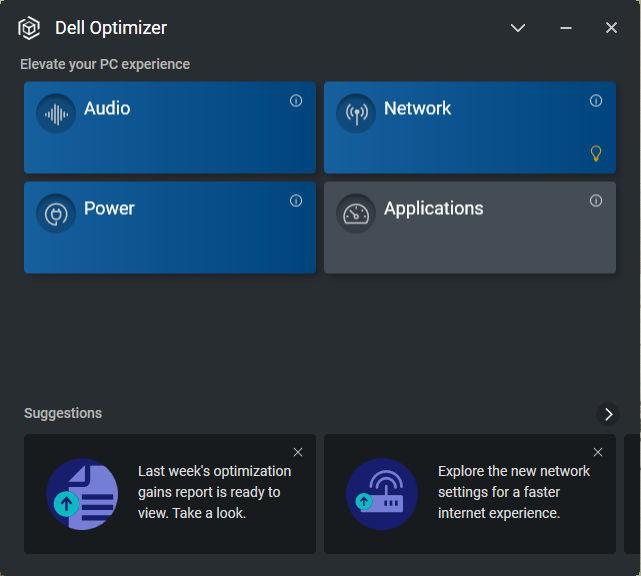This screenshot has width=641, height=576.
Task: Expand the chevron dropdown in title bar
Action: 518,28
